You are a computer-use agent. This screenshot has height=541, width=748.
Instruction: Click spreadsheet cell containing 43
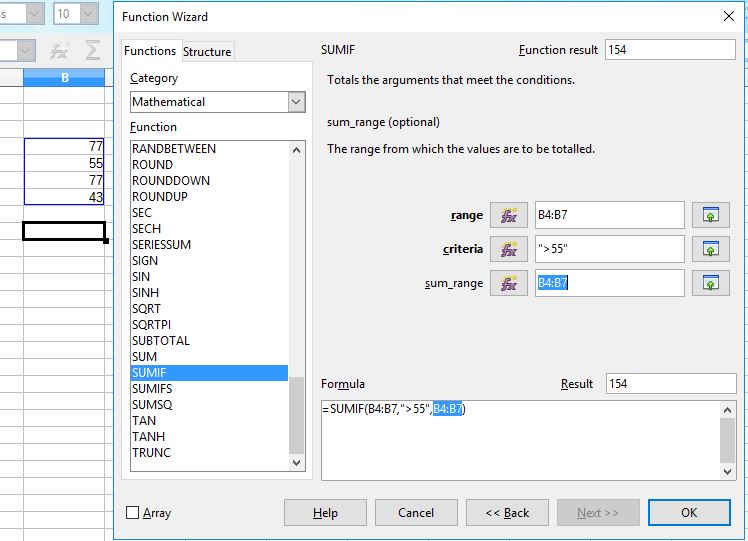coord(64,197)
